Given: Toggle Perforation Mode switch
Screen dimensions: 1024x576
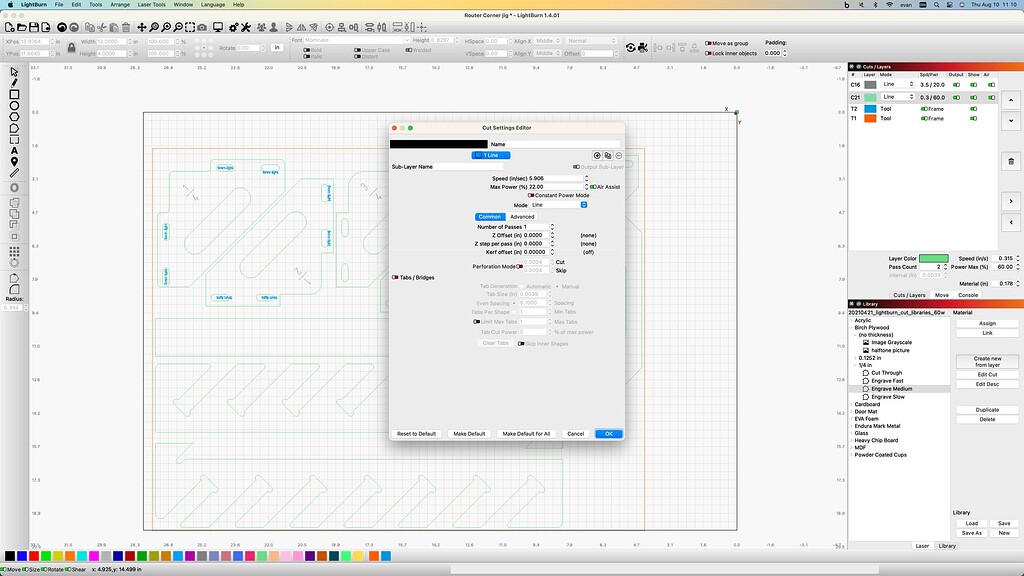Looking at the screenshot, I should coord(519,266).
